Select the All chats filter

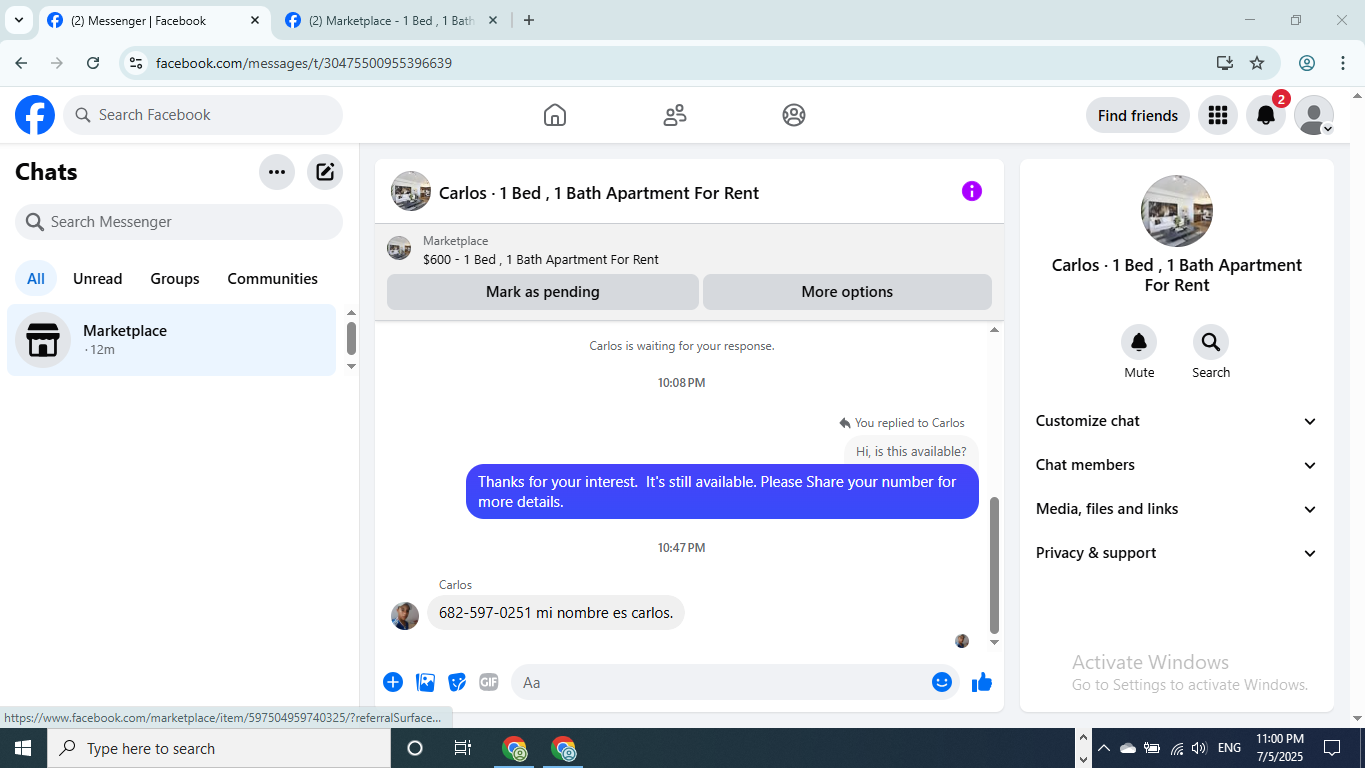click(36, 279)
